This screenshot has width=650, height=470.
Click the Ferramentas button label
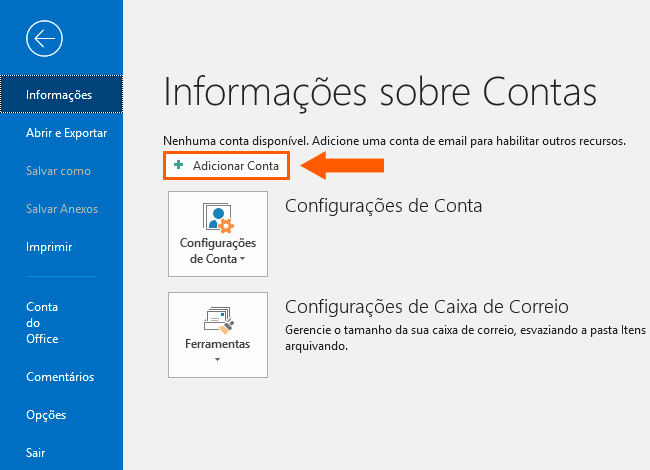[x=218, y=344]
